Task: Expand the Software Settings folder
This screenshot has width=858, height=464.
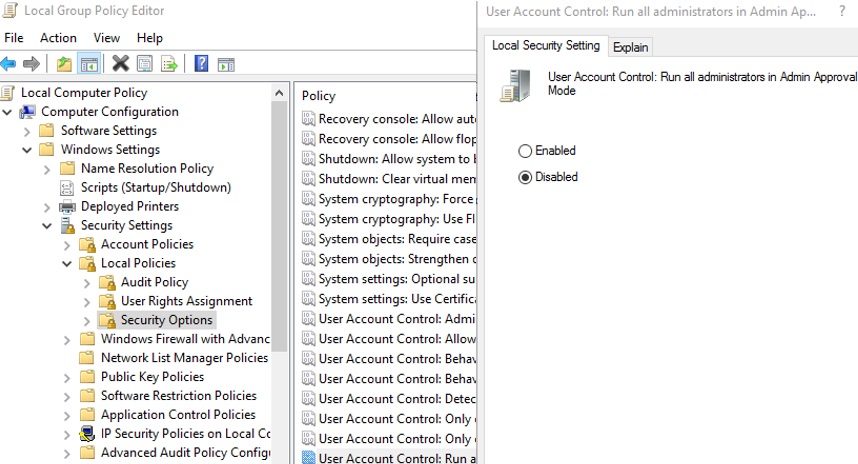Action: point(27,131)
